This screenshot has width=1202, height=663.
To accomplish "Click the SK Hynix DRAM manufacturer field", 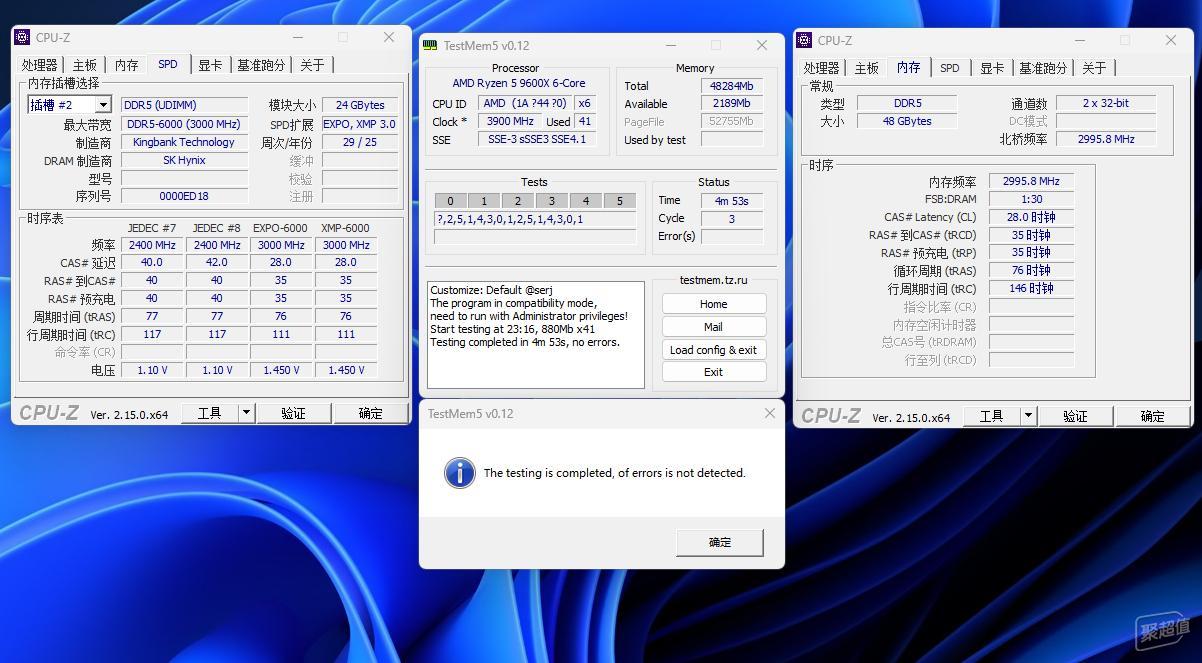I will tap(184, 160).
